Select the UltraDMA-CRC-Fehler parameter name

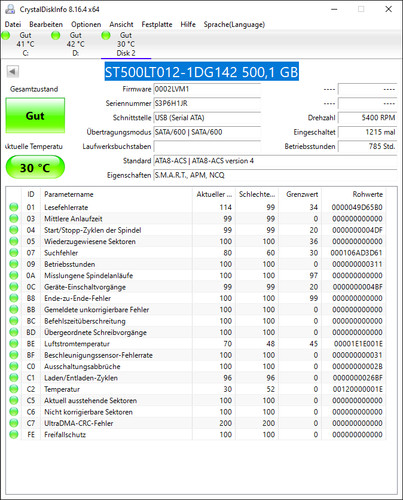point(79,423)
